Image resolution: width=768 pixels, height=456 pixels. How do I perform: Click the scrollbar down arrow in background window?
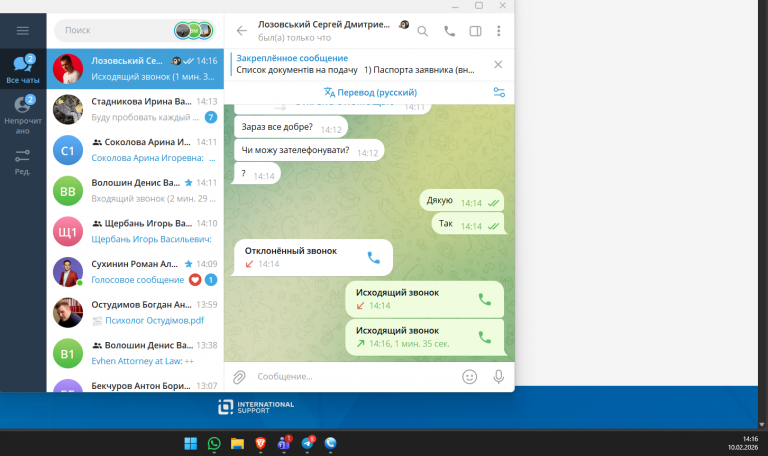tap(762, 425)
